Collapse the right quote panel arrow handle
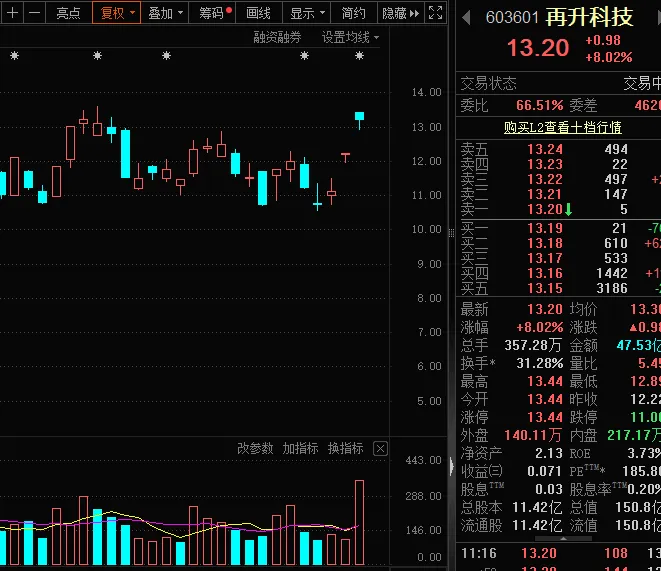661x571 pixels. click(x=451, y=467)
